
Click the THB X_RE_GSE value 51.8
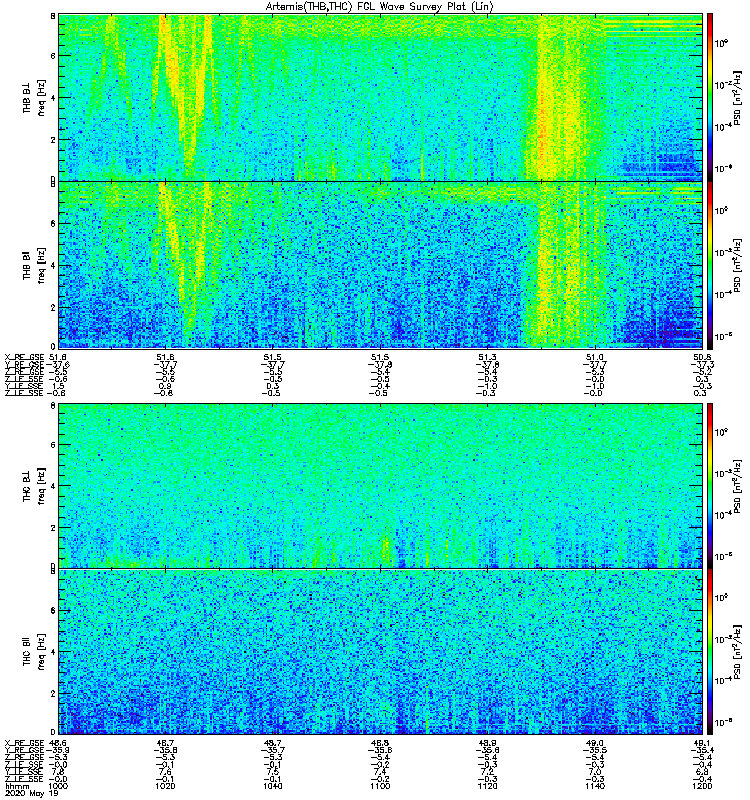click(x=58, y=357)
